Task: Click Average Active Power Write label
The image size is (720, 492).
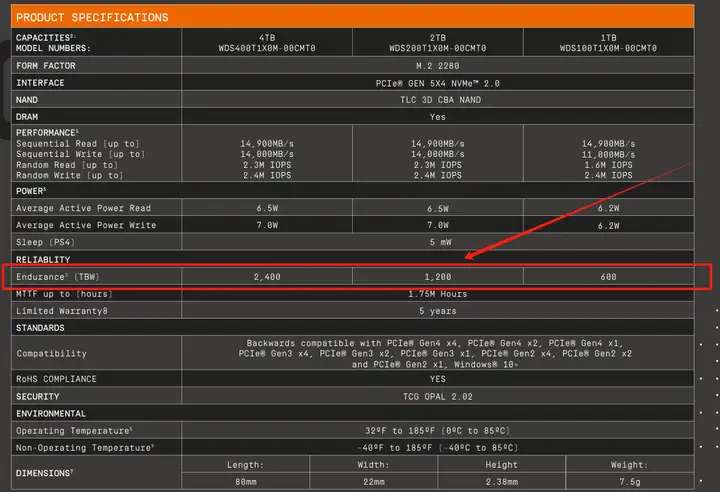Action: coord(86,225)
